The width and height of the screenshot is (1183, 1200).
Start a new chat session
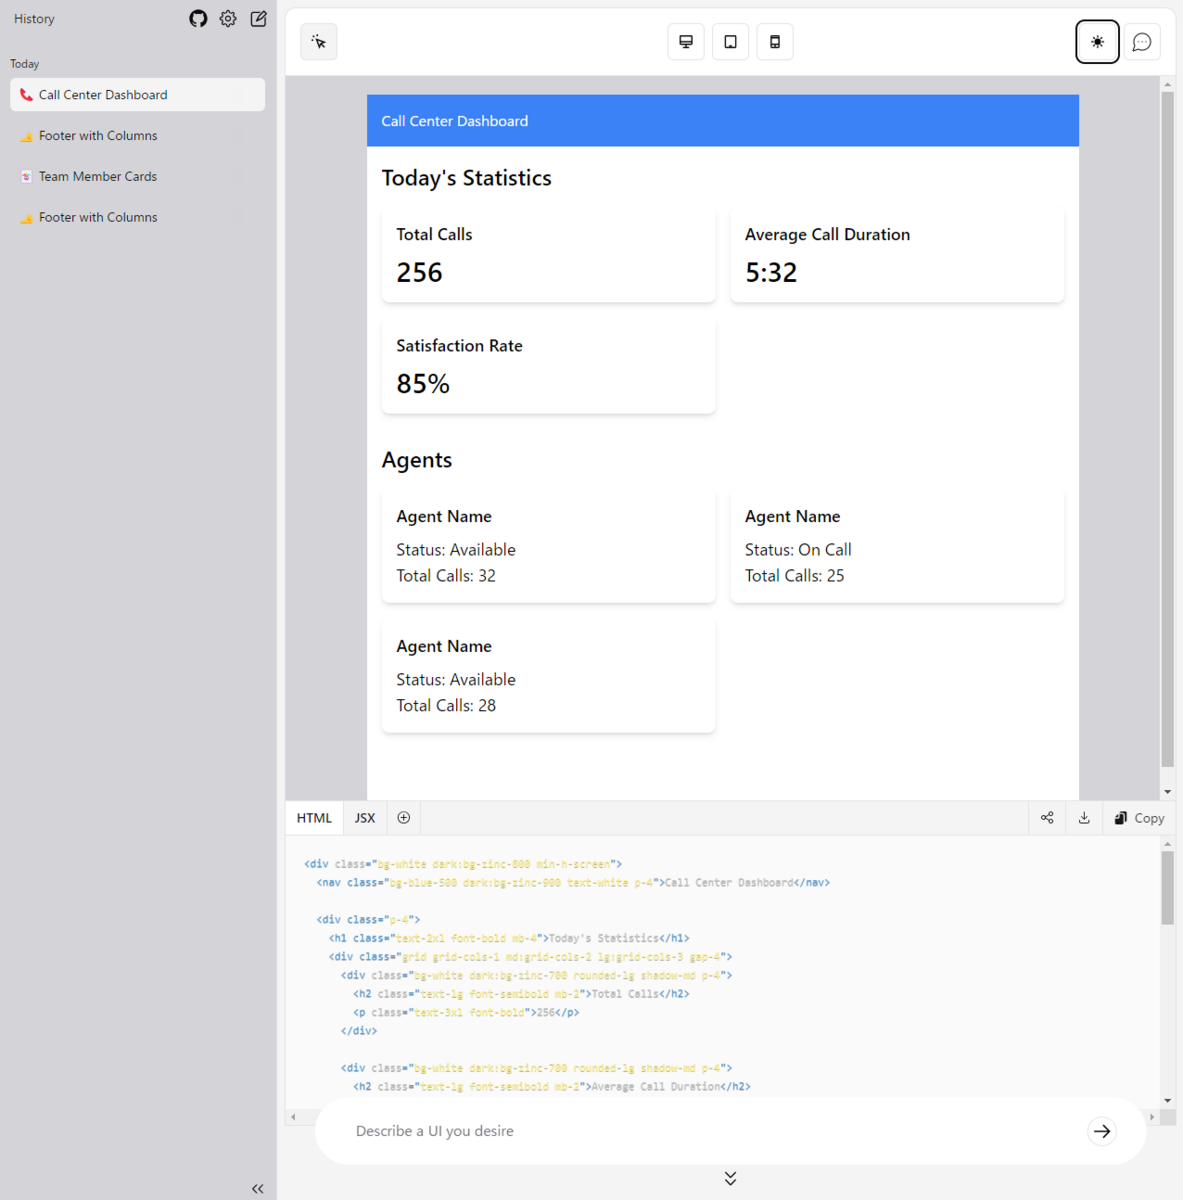tap(257, 18)
